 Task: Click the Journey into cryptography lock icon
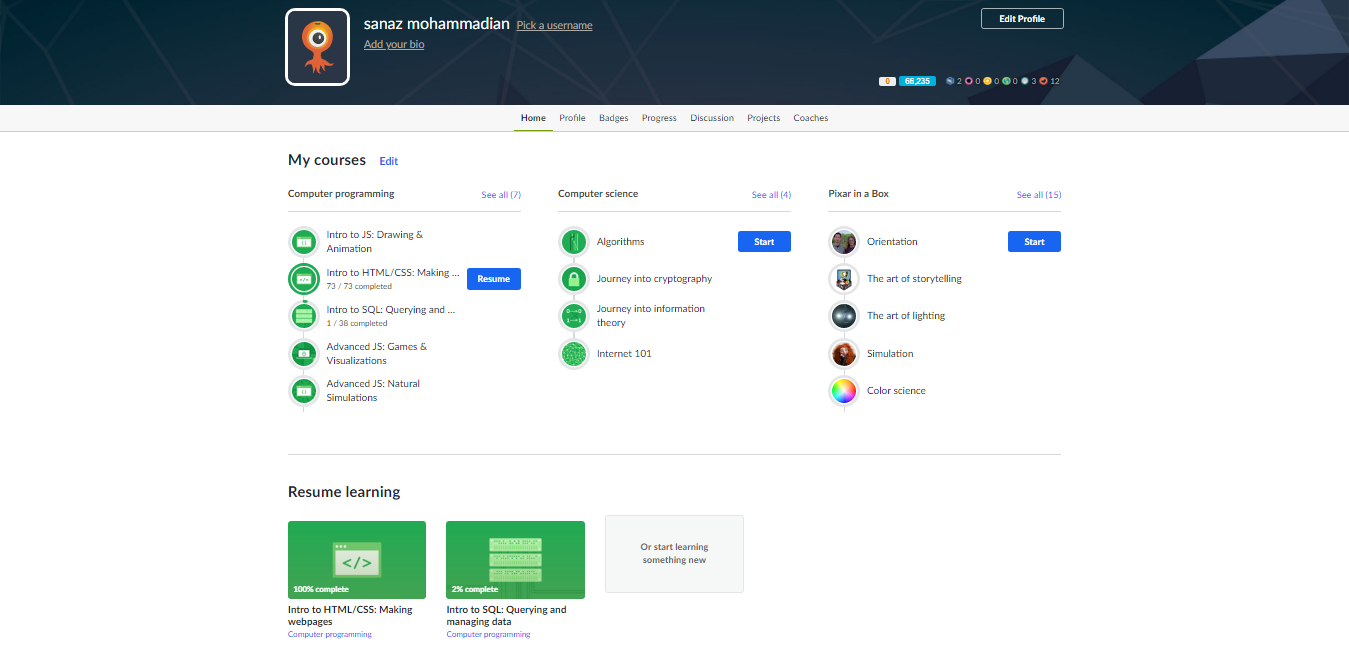[x=574, y=279]
